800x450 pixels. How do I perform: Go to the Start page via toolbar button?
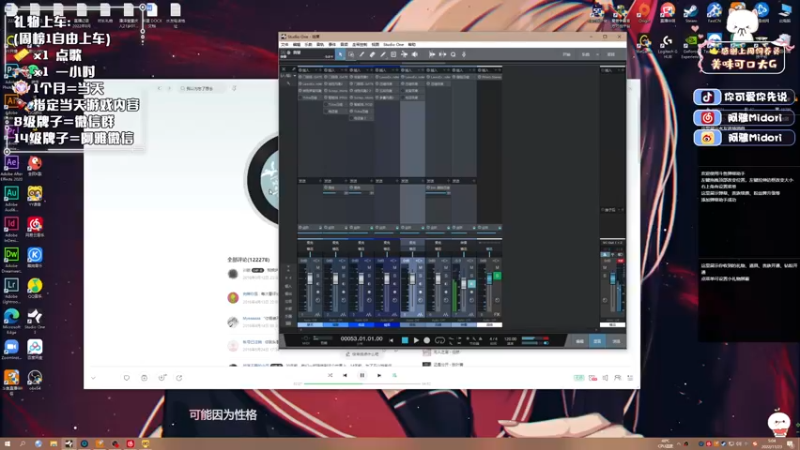click(x=567, y=55)
